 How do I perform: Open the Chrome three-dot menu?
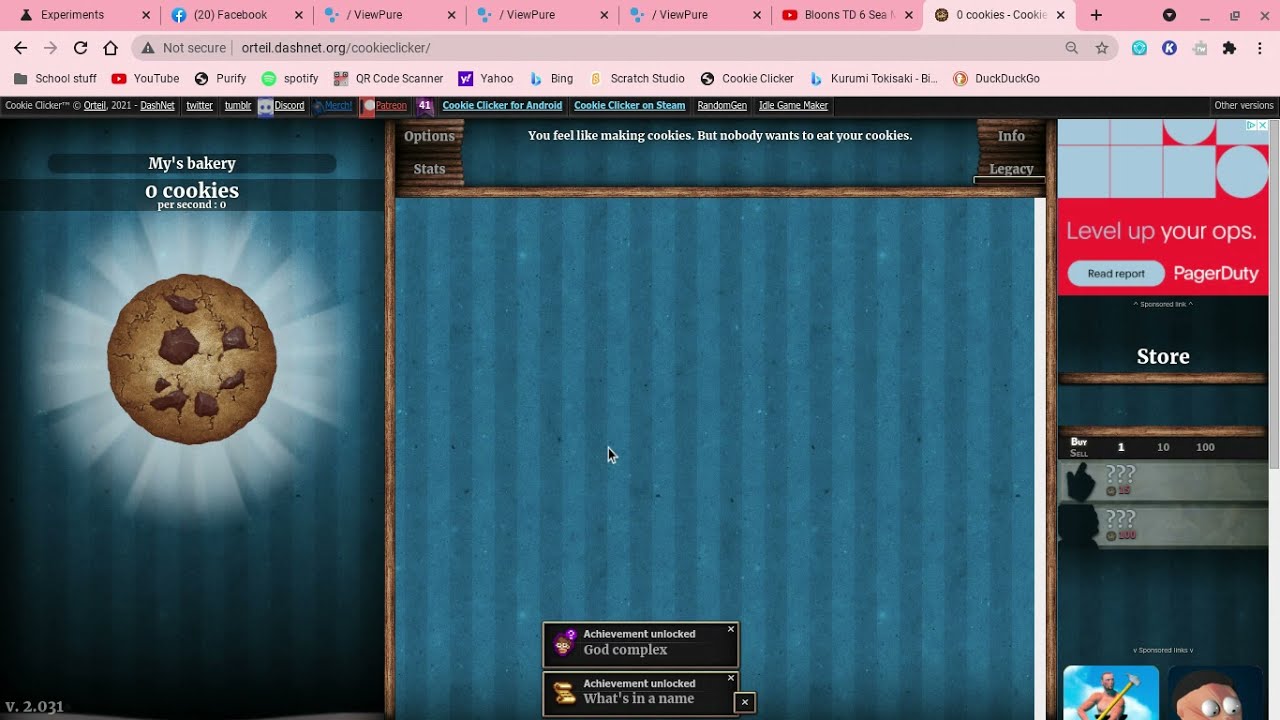[x=1260, y=48]
